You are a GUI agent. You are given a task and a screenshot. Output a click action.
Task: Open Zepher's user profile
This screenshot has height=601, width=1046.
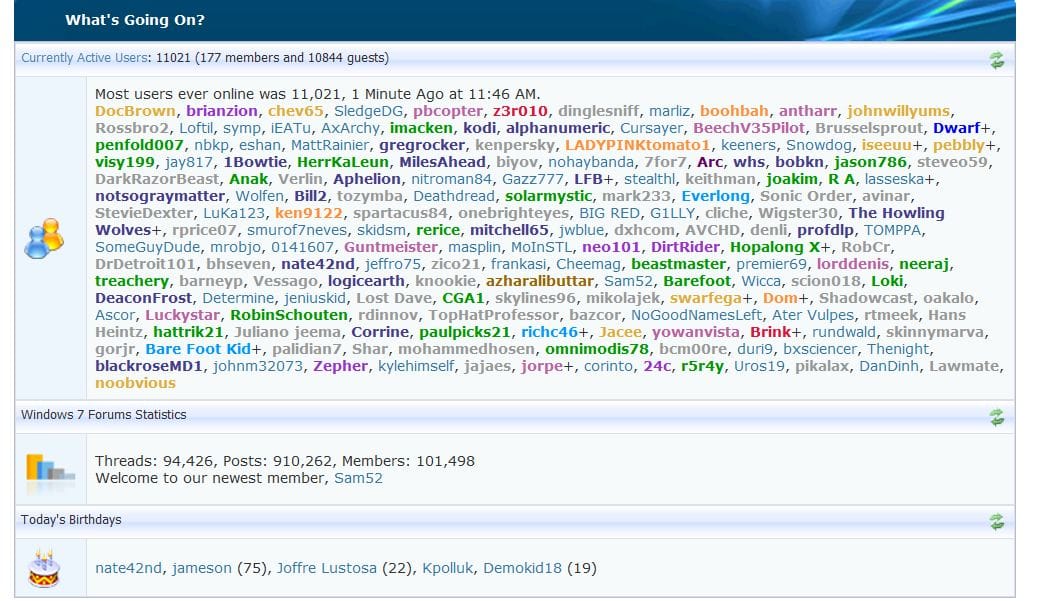click(340, 366)
